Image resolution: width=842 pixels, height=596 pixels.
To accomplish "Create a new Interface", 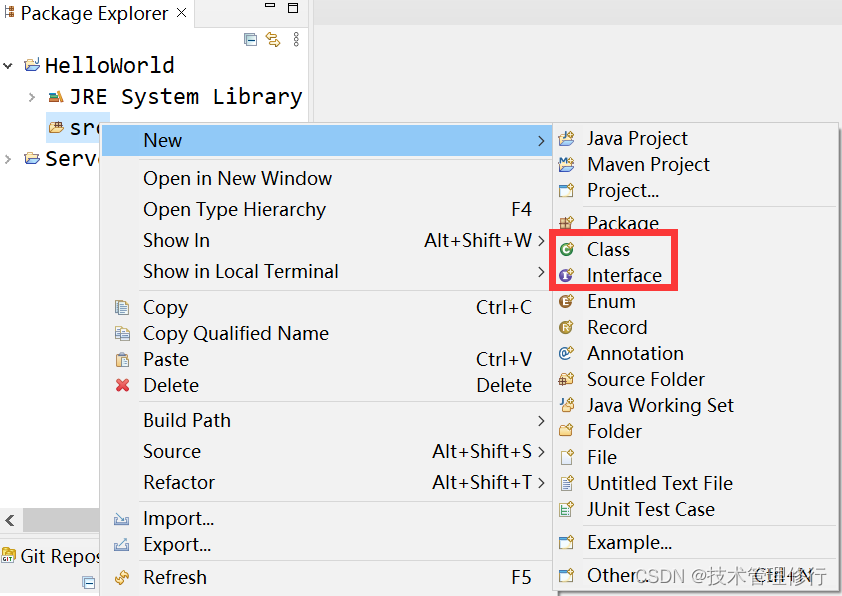I will [x=695, y=275].
